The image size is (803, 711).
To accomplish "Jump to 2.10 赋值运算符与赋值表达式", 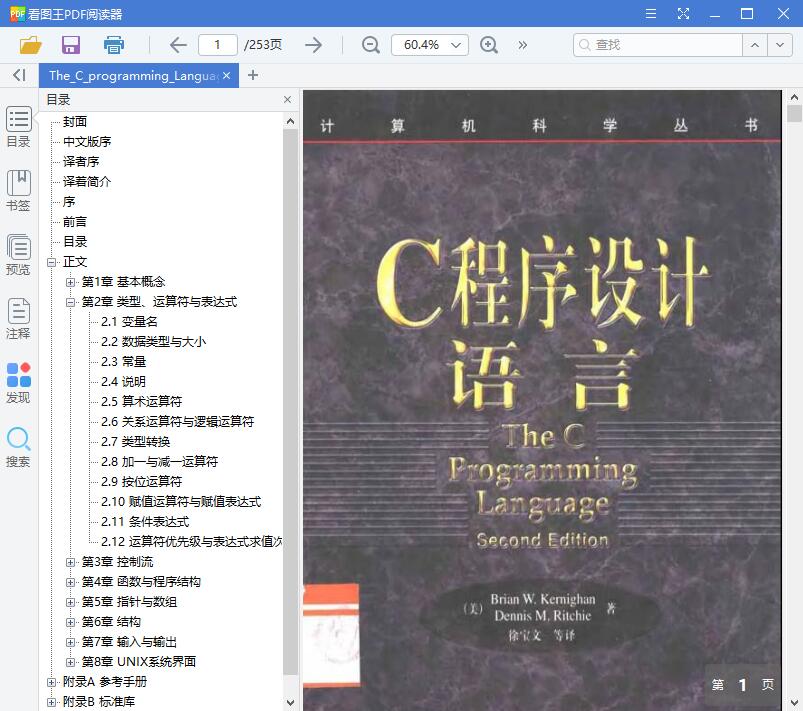I will click(181, 501).
